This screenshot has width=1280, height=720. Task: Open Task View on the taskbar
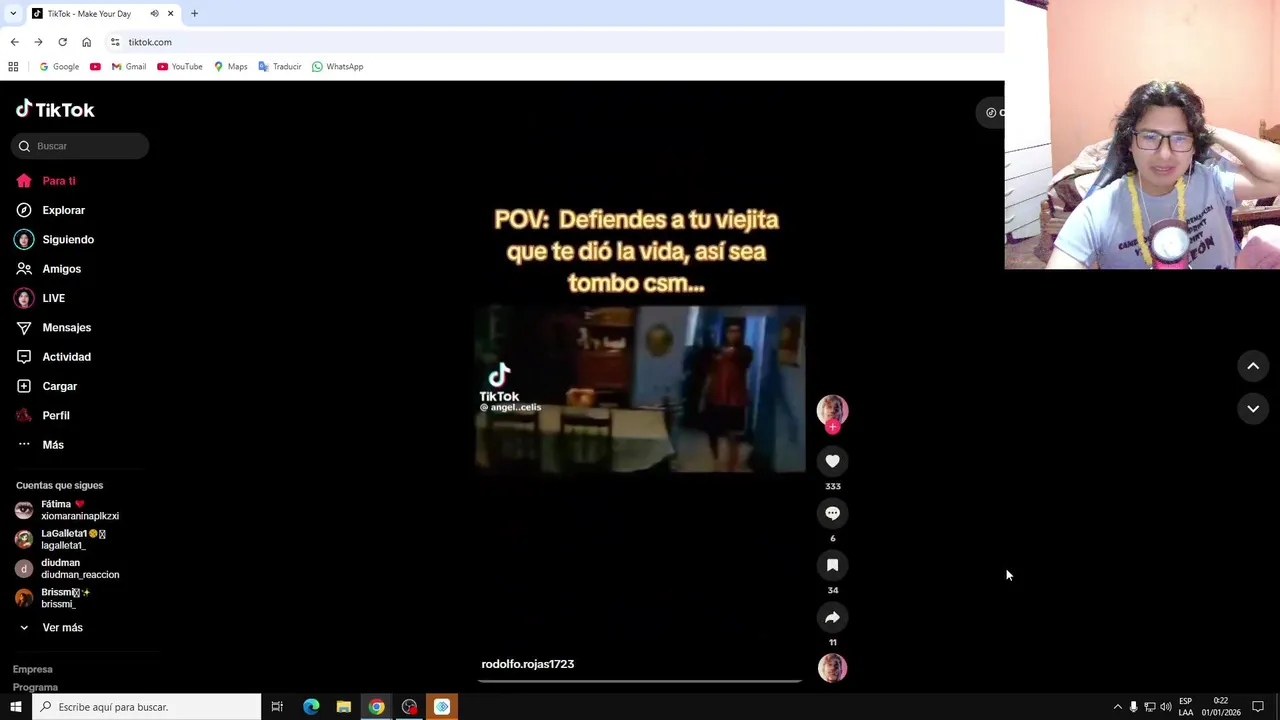pos(277,707)
